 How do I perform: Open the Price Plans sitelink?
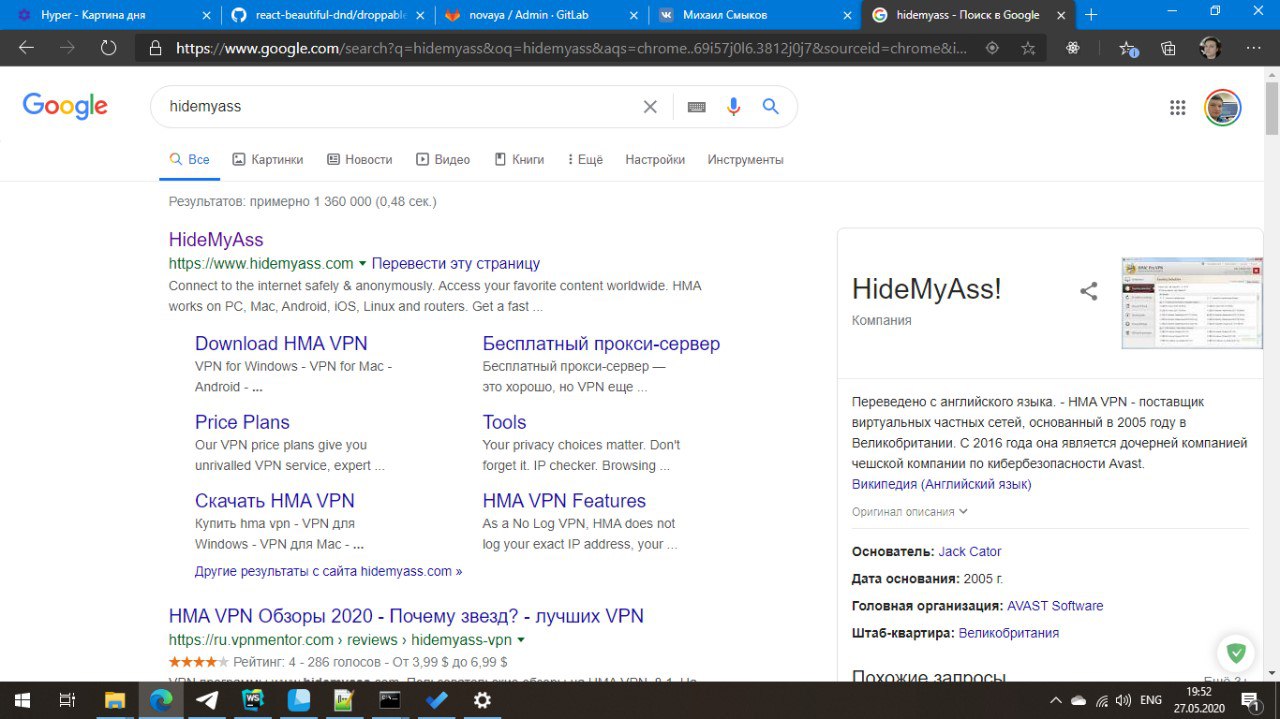coord(242,422)
